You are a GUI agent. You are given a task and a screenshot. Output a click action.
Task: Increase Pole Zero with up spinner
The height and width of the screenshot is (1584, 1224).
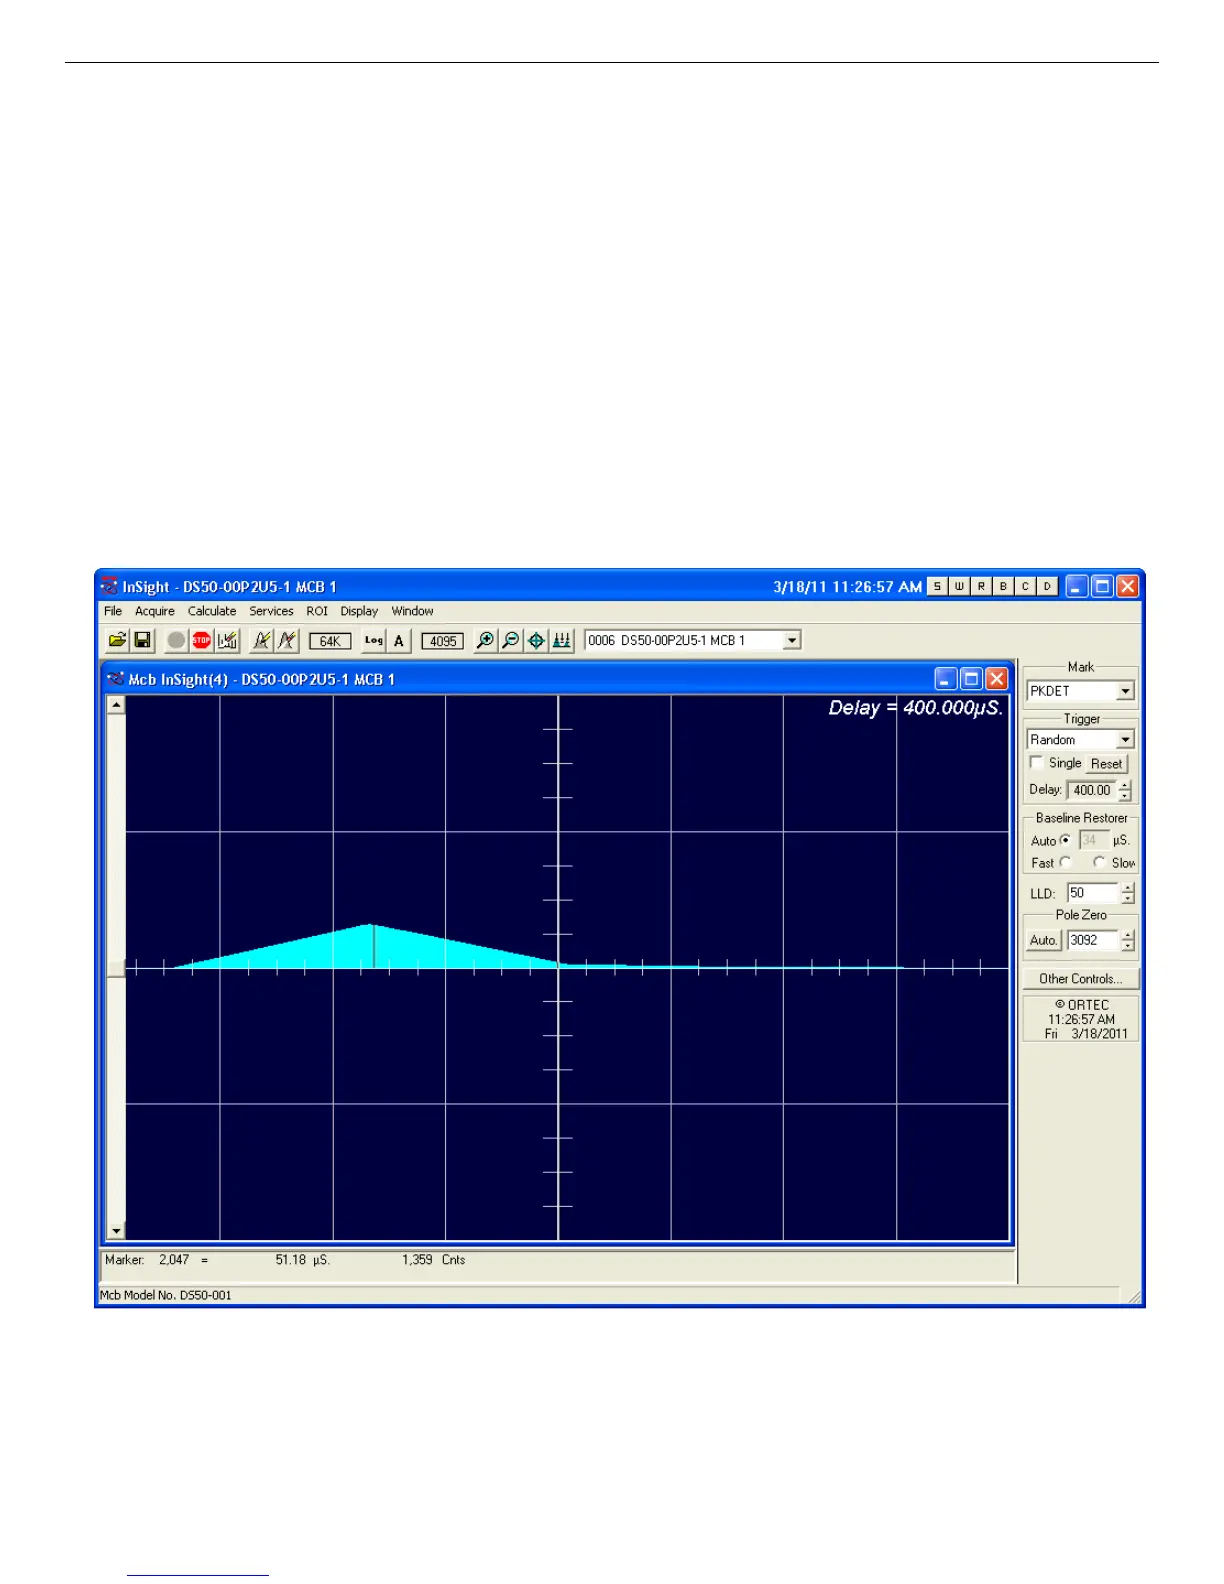click(x=1128, y=935)
